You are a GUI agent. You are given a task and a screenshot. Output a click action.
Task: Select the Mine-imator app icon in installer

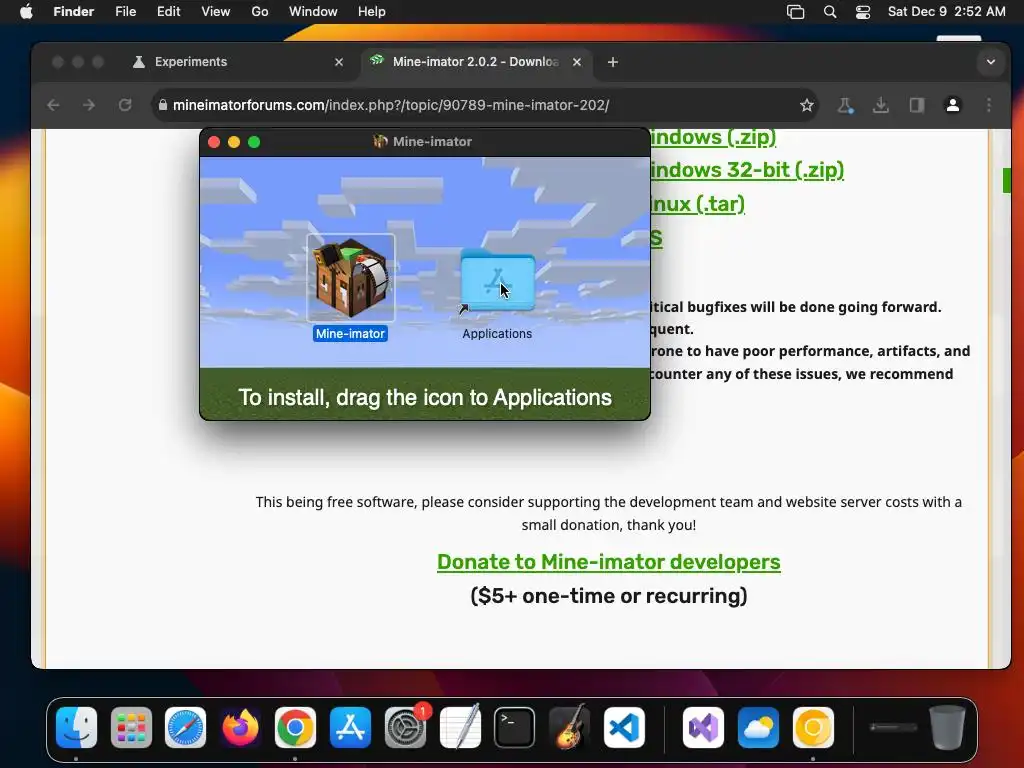[x=351, y=277]
